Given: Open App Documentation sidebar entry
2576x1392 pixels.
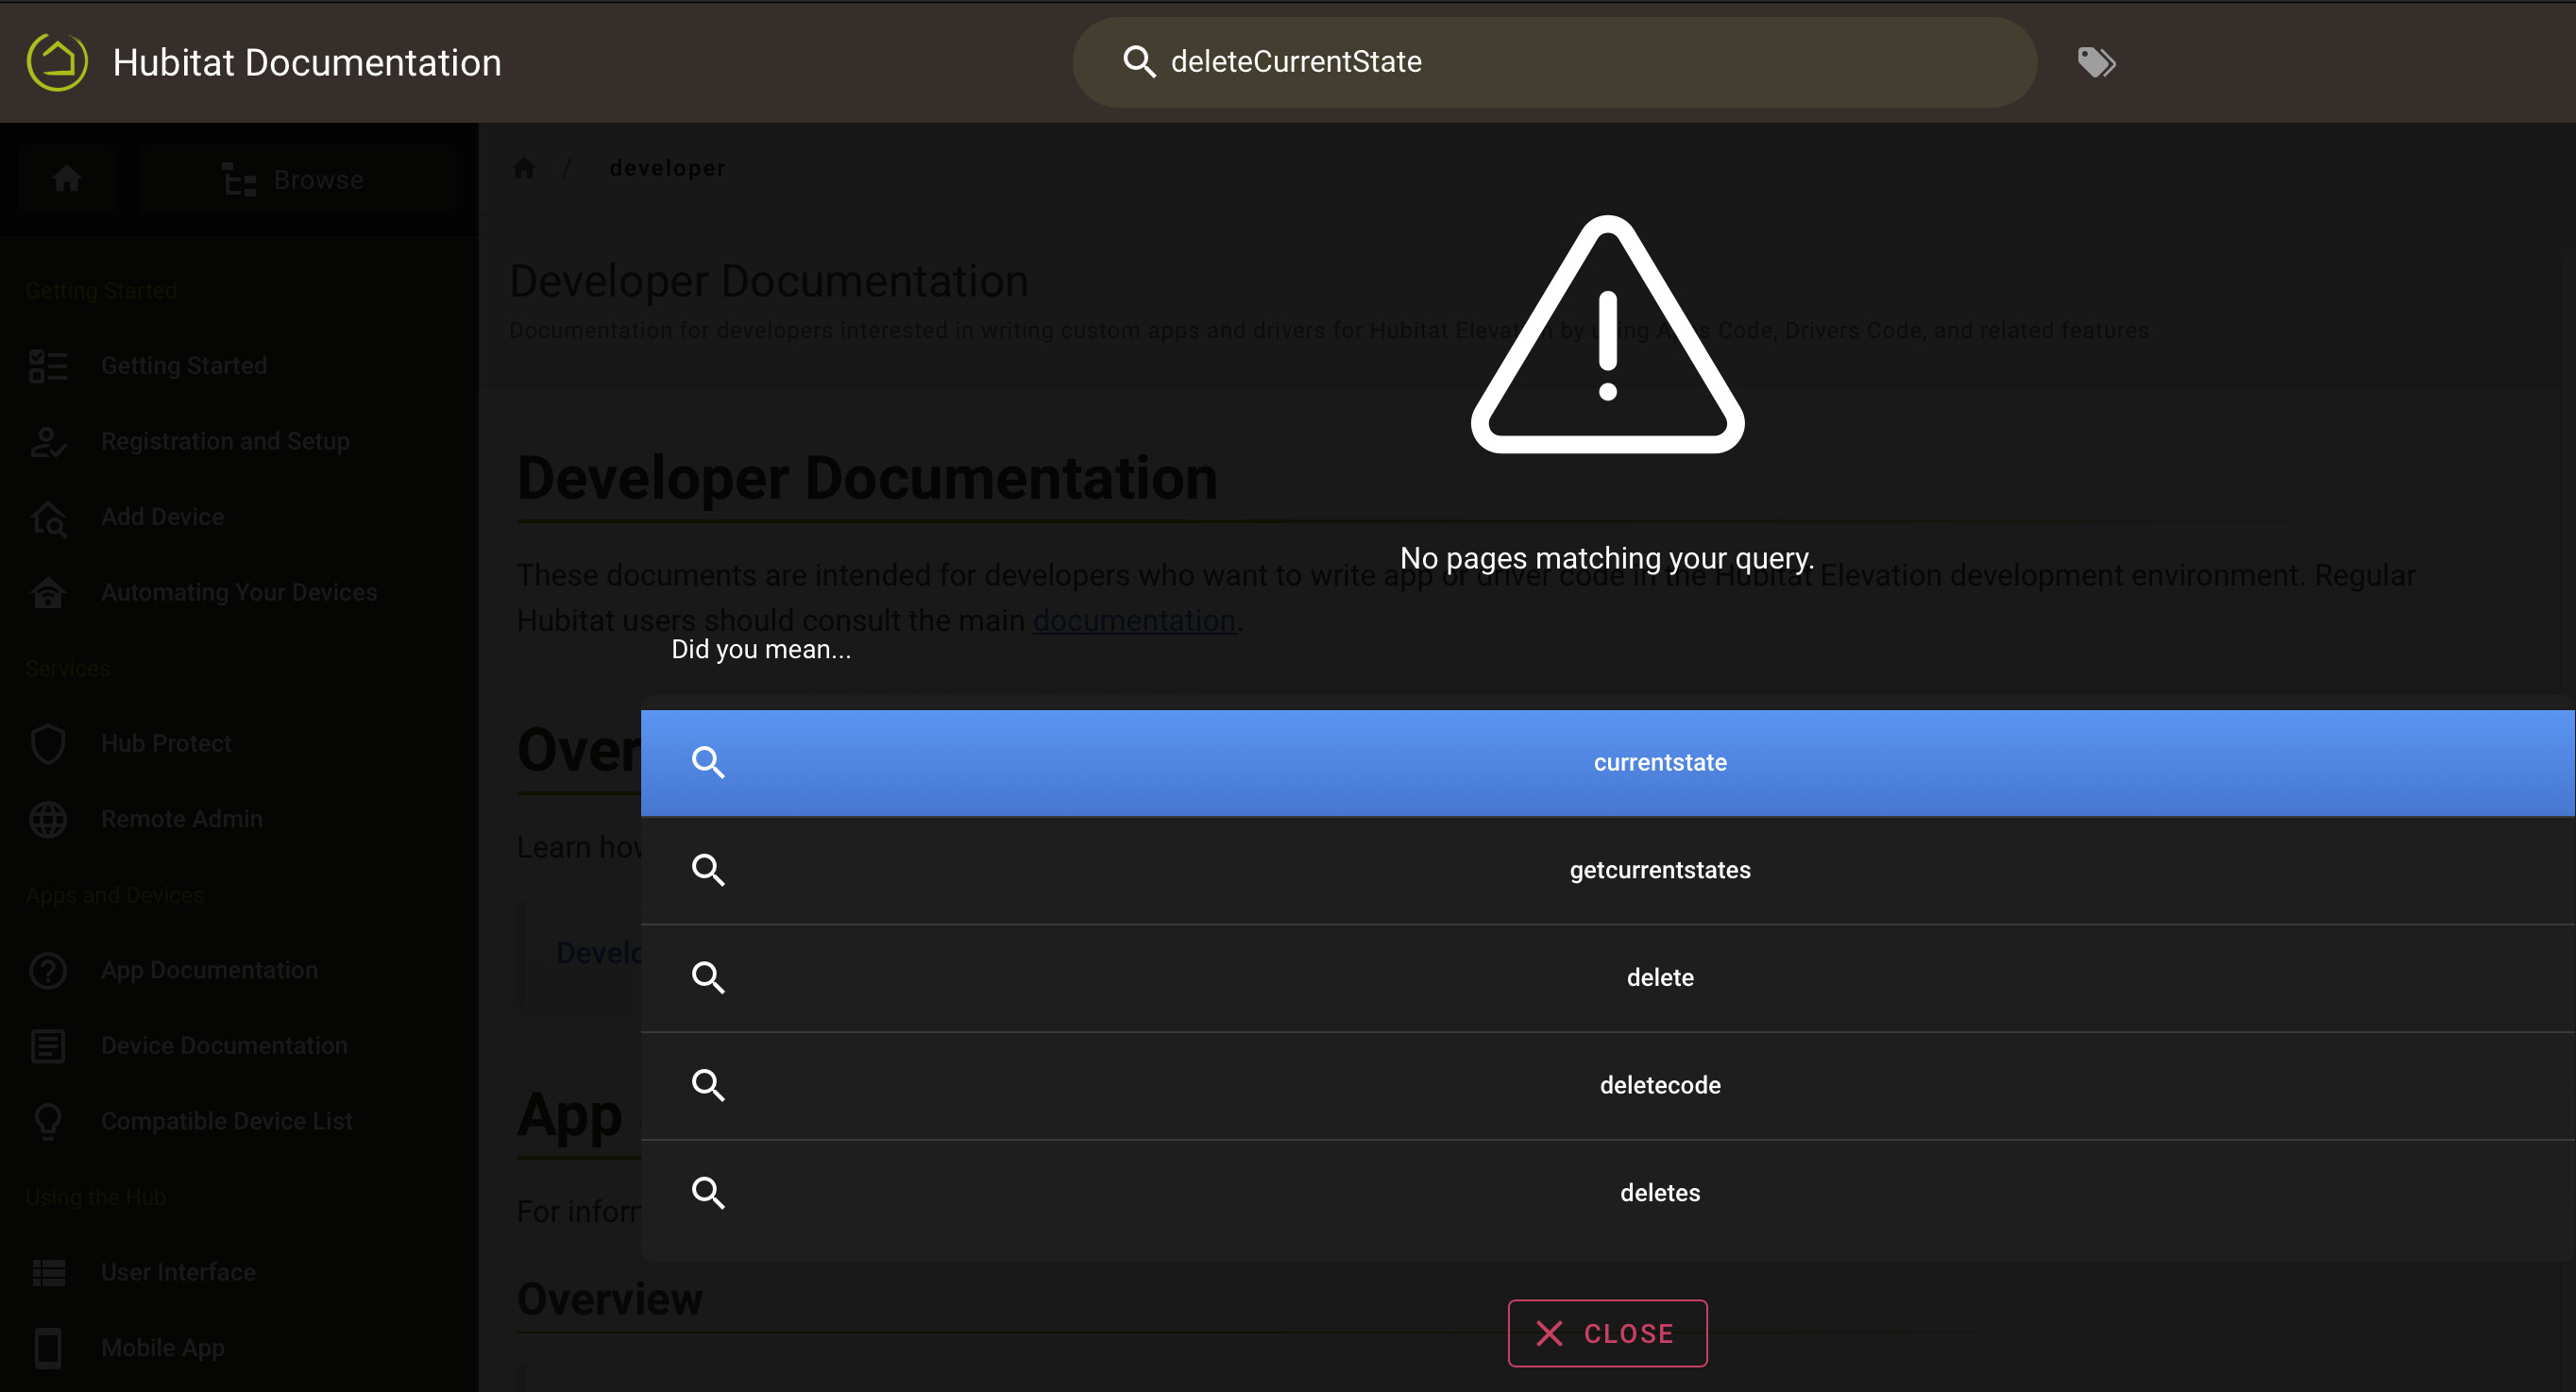Looking at the screenshot, I should (209, 970).
